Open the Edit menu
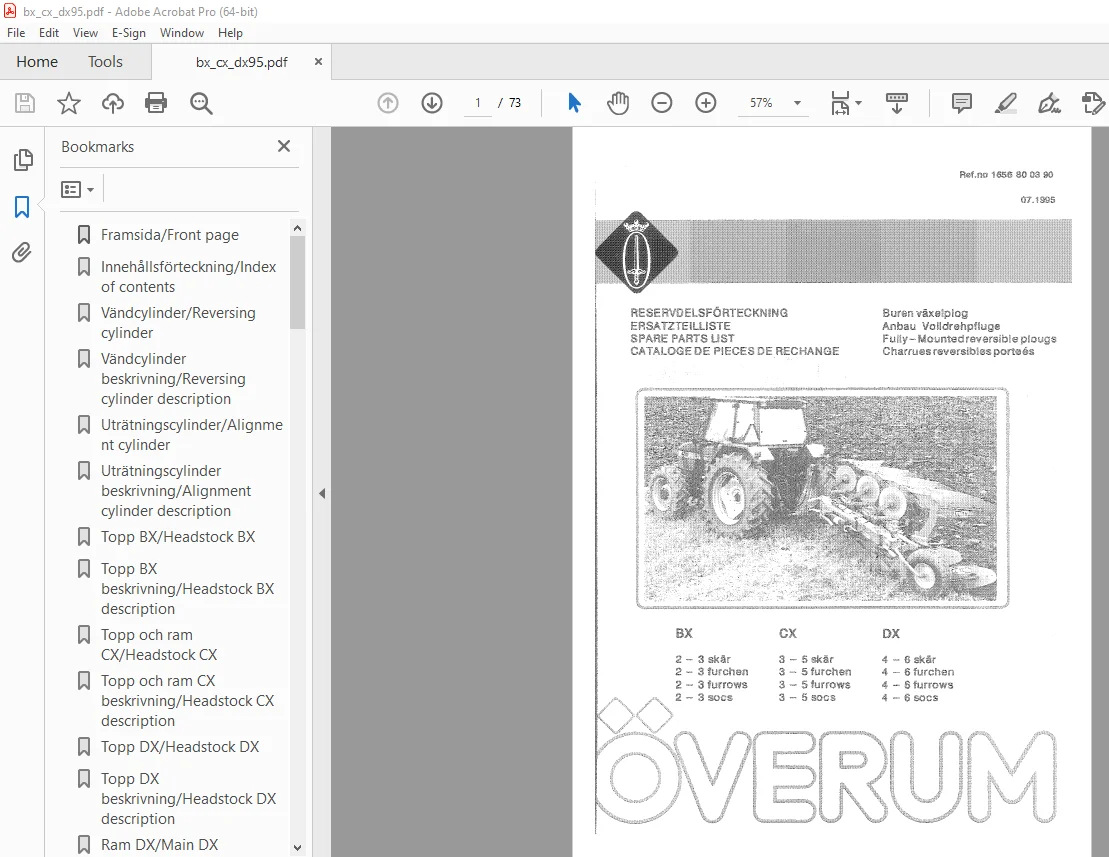Viewport: 1109px width, 857px height. [49, 33]
